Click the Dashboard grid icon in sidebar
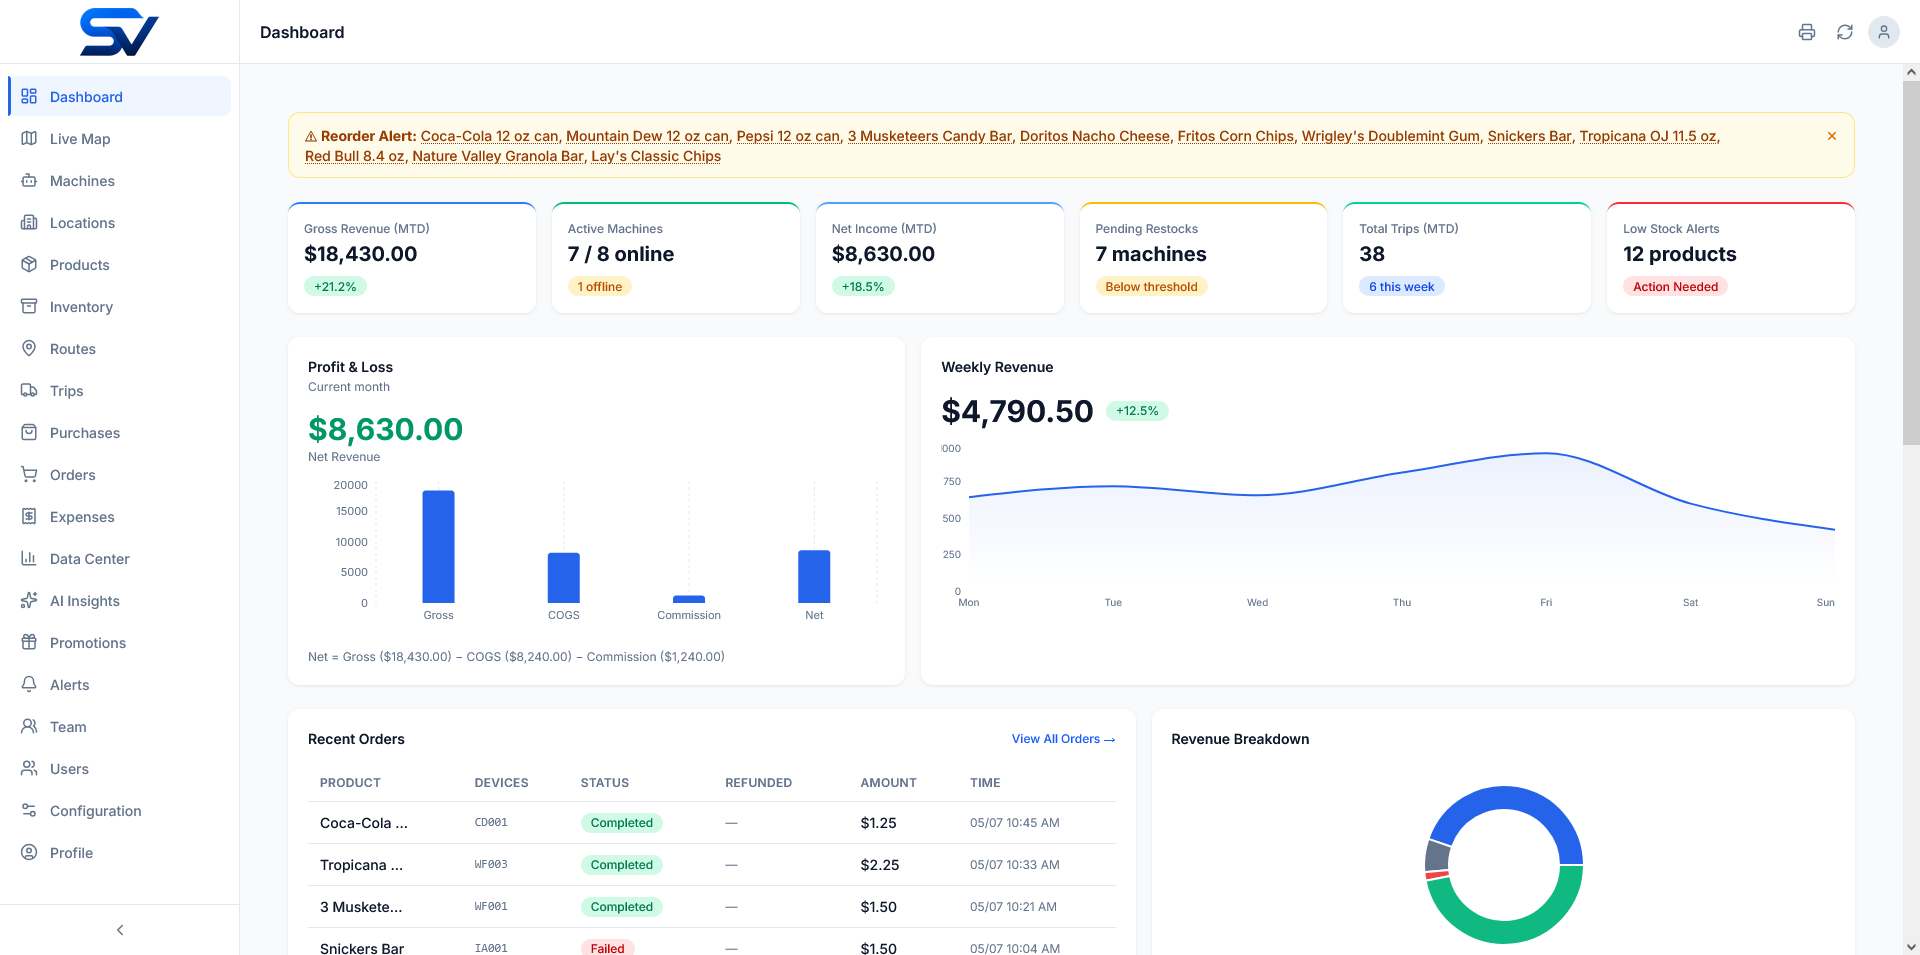This screenshot has width=1920, height=955. tap(29, 96)
